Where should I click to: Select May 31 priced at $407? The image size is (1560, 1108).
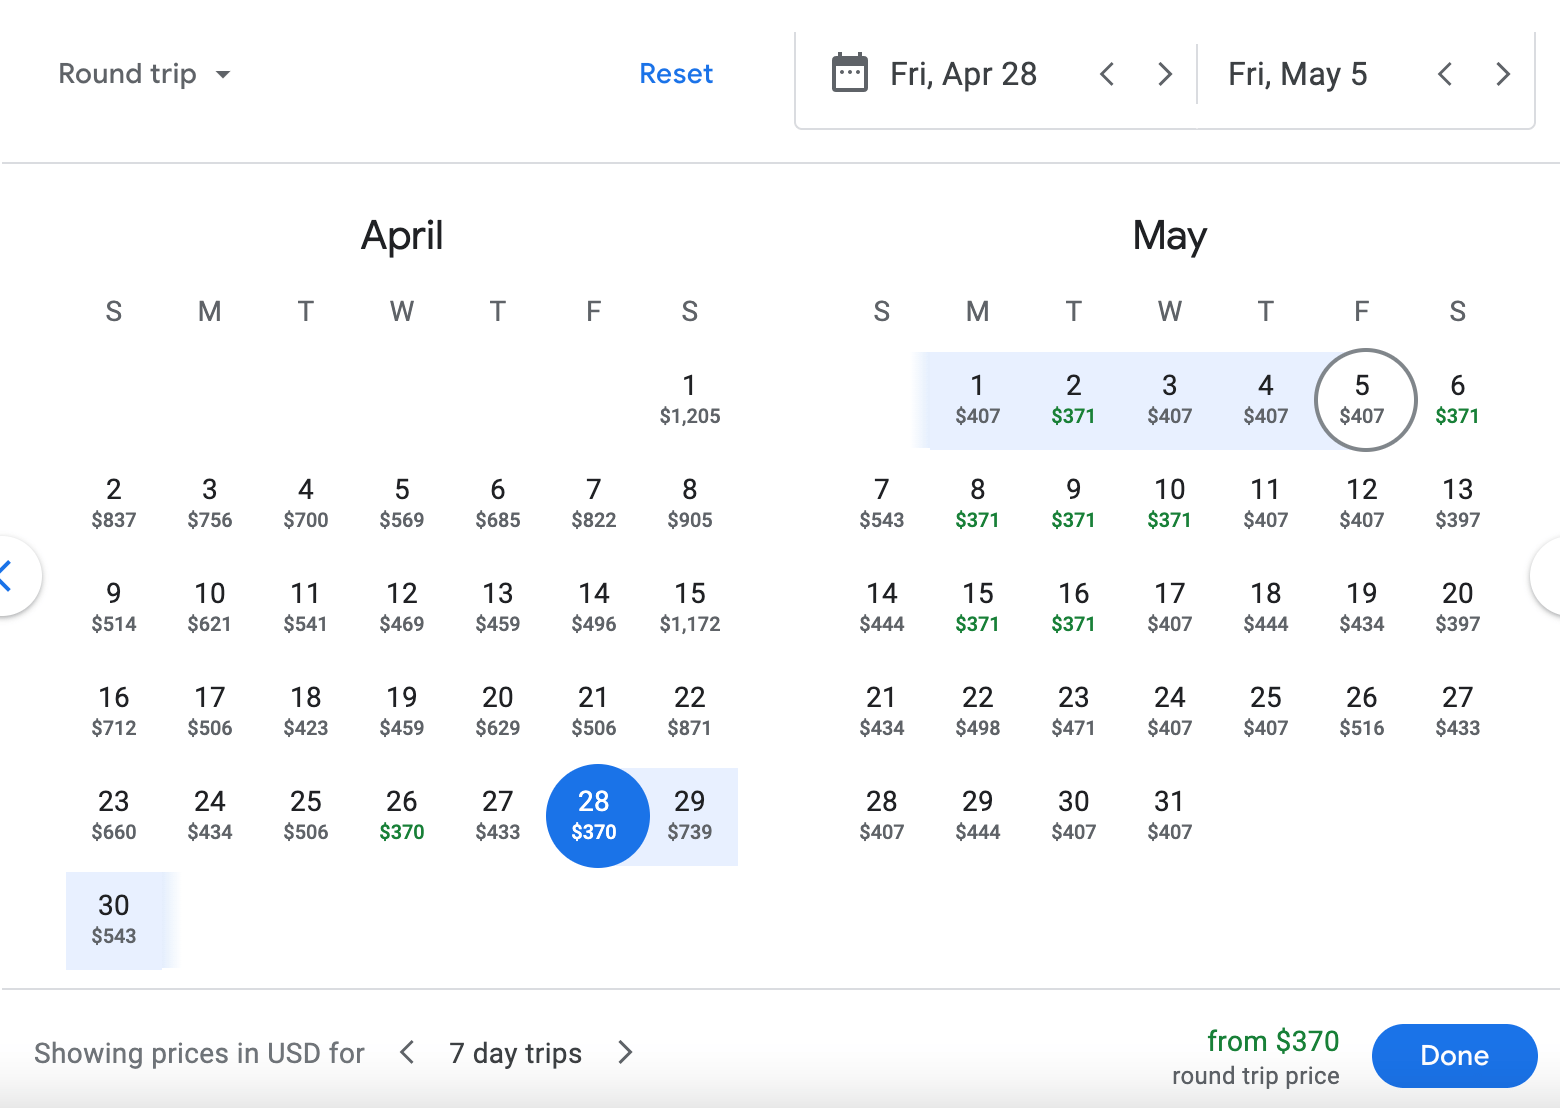pyautogui.click(x=1169, y=815)
